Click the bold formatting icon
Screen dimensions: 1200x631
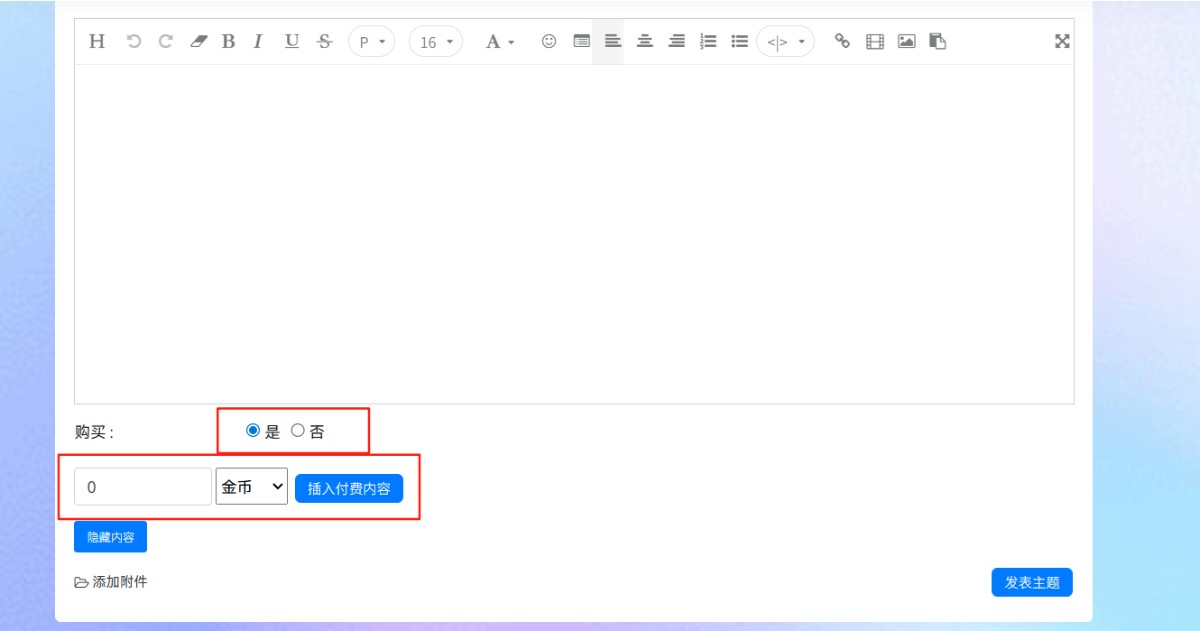[228, 42]
